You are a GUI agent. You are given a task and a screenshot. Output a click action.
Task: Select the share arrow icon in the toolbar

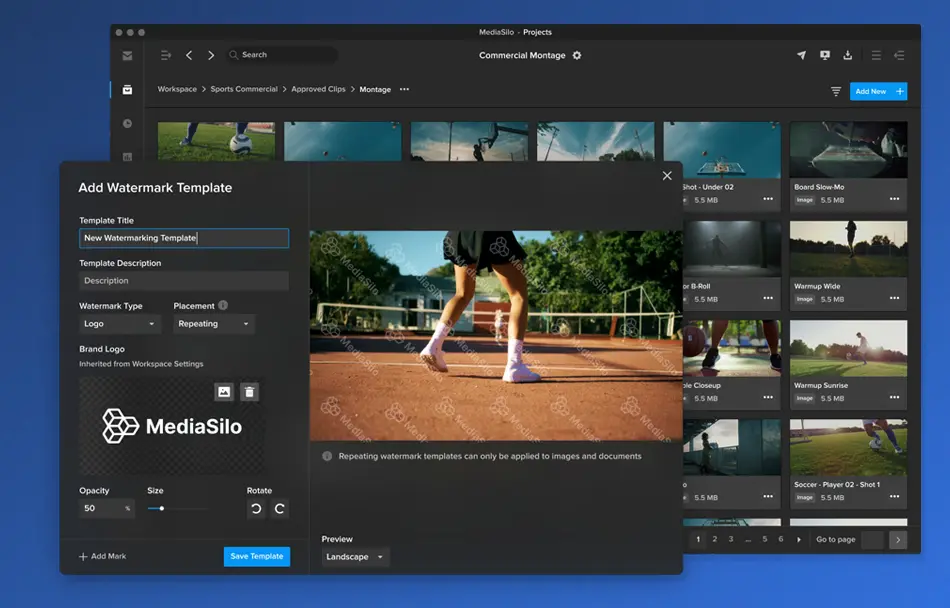coord(801,55)
